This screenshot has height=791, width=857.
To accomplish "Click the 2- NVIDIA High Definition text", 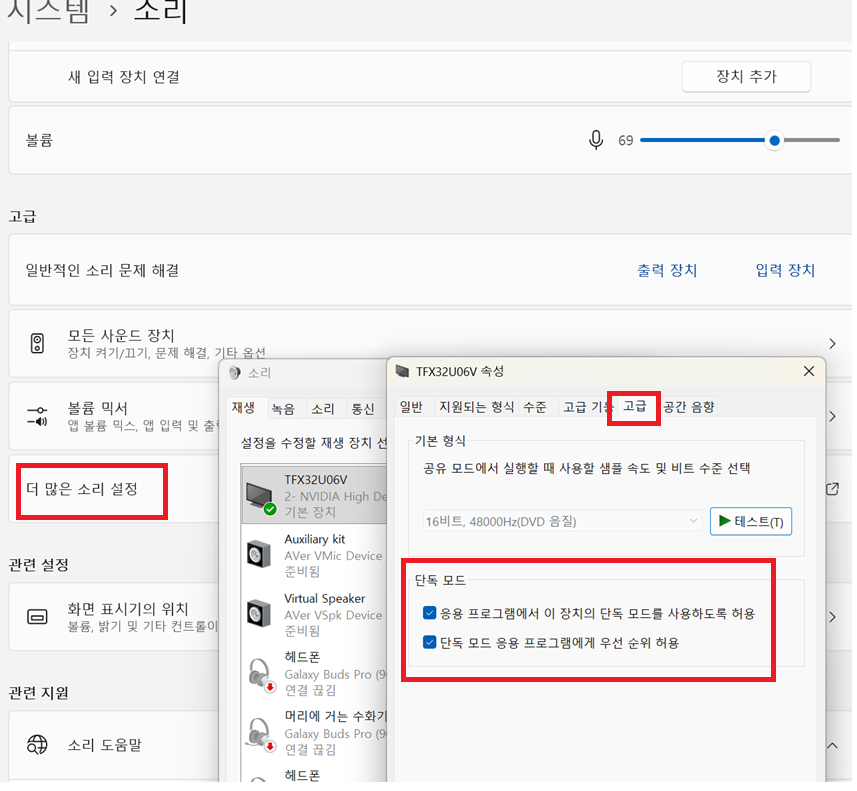I will click(337, 499).
